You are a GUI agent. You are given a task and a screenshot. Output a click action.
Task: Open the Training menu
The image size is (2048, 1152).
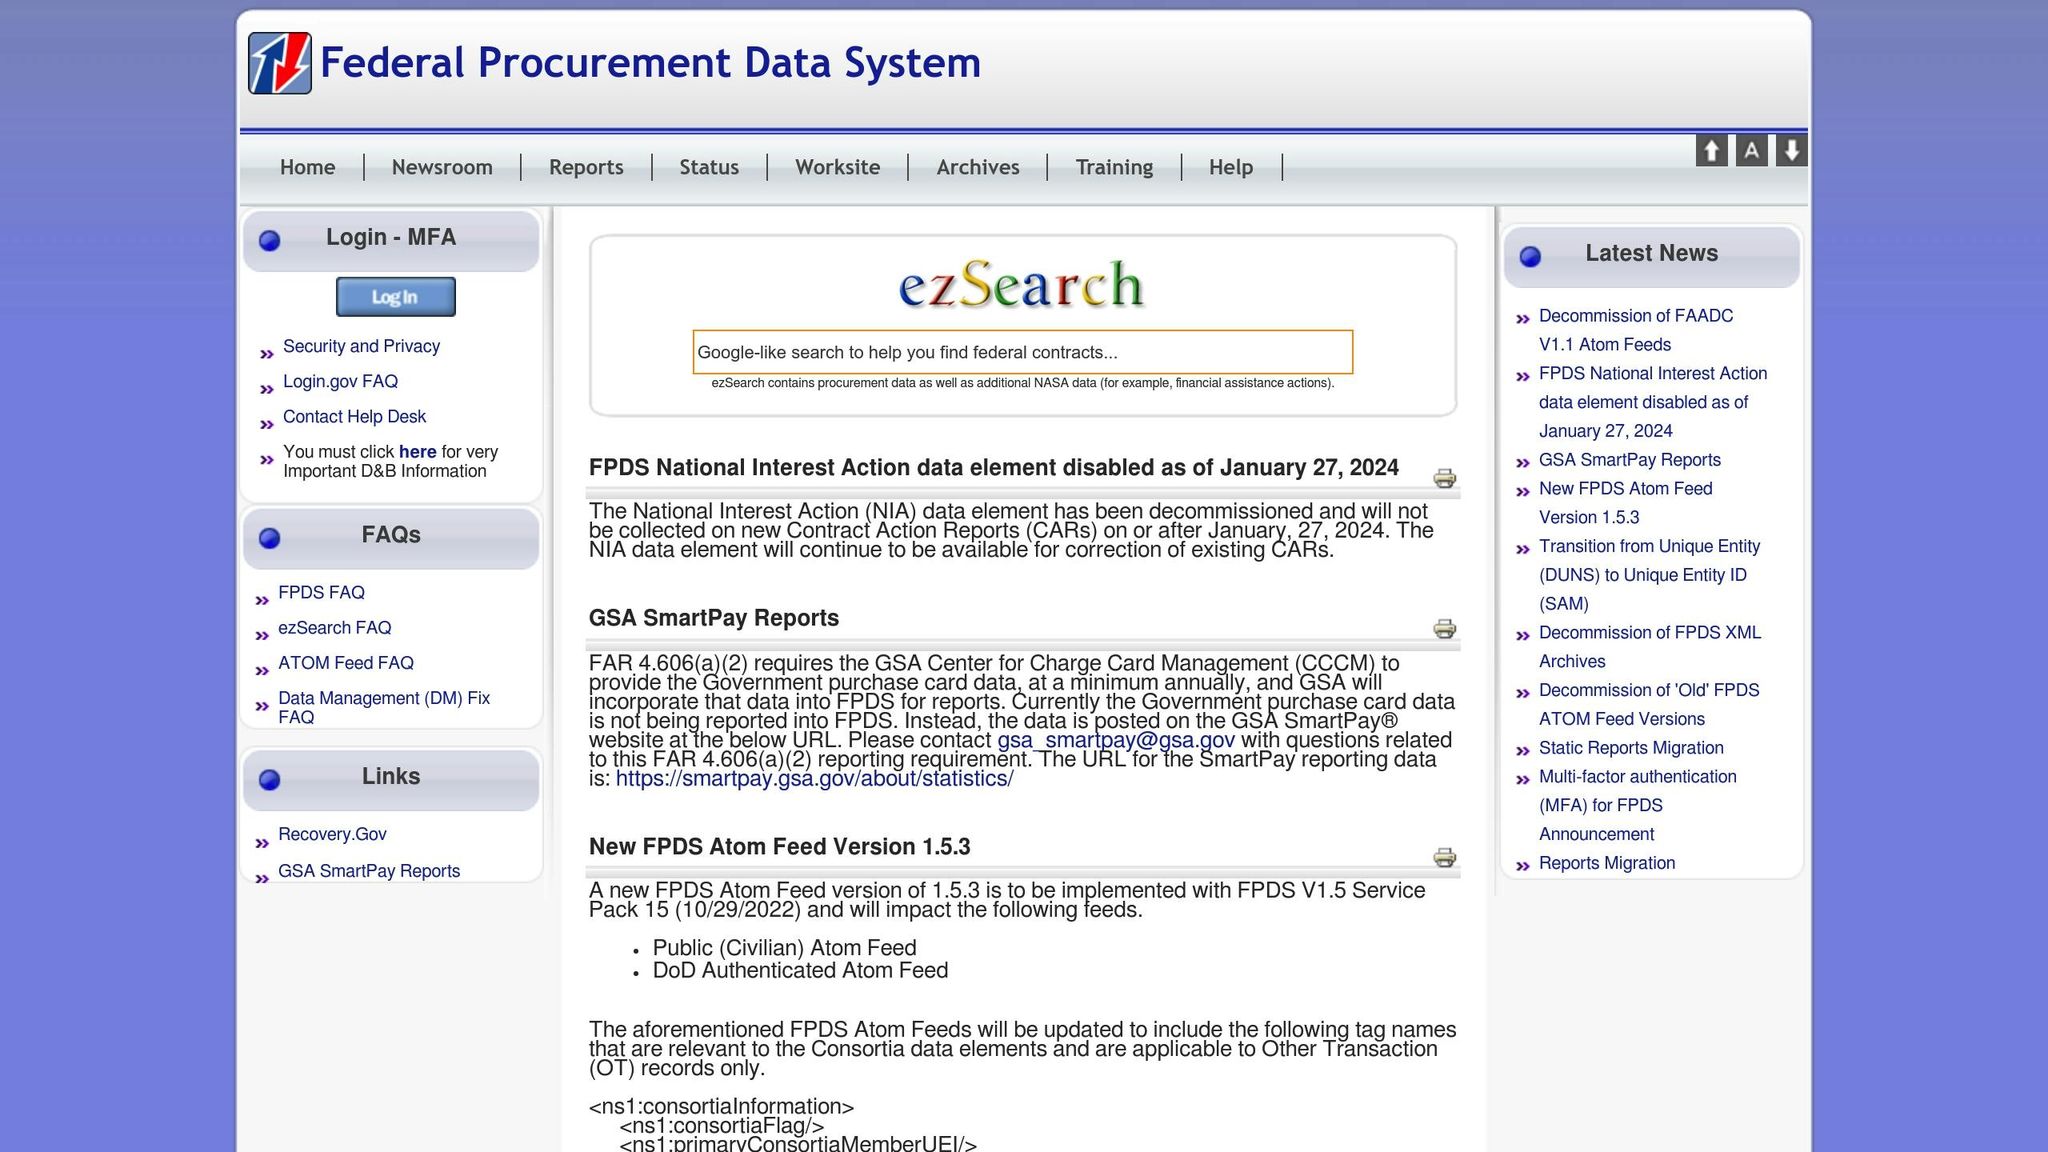(1114, 167)
